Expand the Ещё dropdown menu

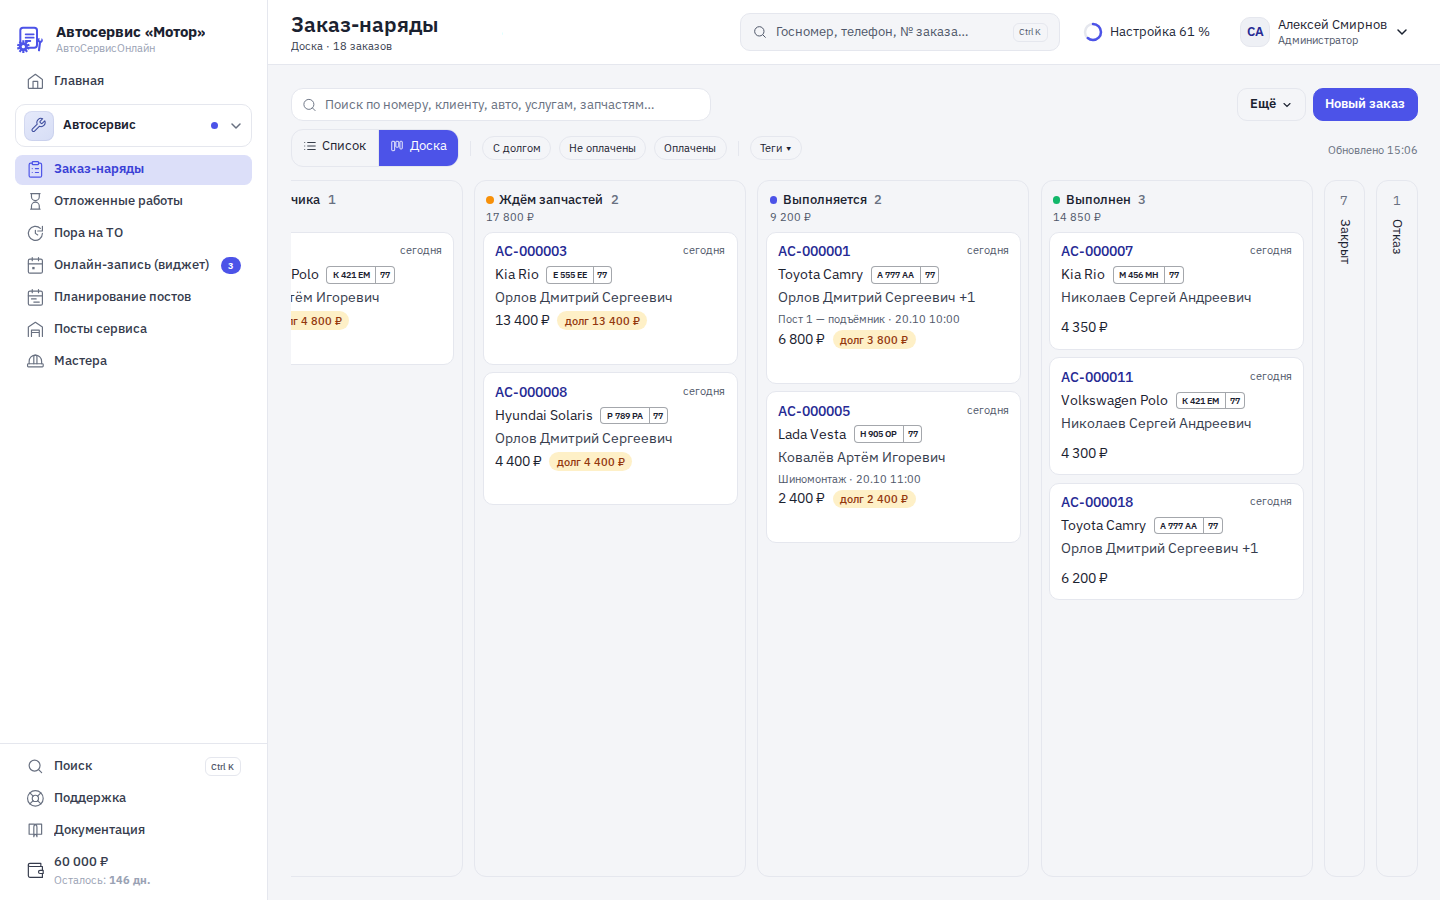[1270, 104]
